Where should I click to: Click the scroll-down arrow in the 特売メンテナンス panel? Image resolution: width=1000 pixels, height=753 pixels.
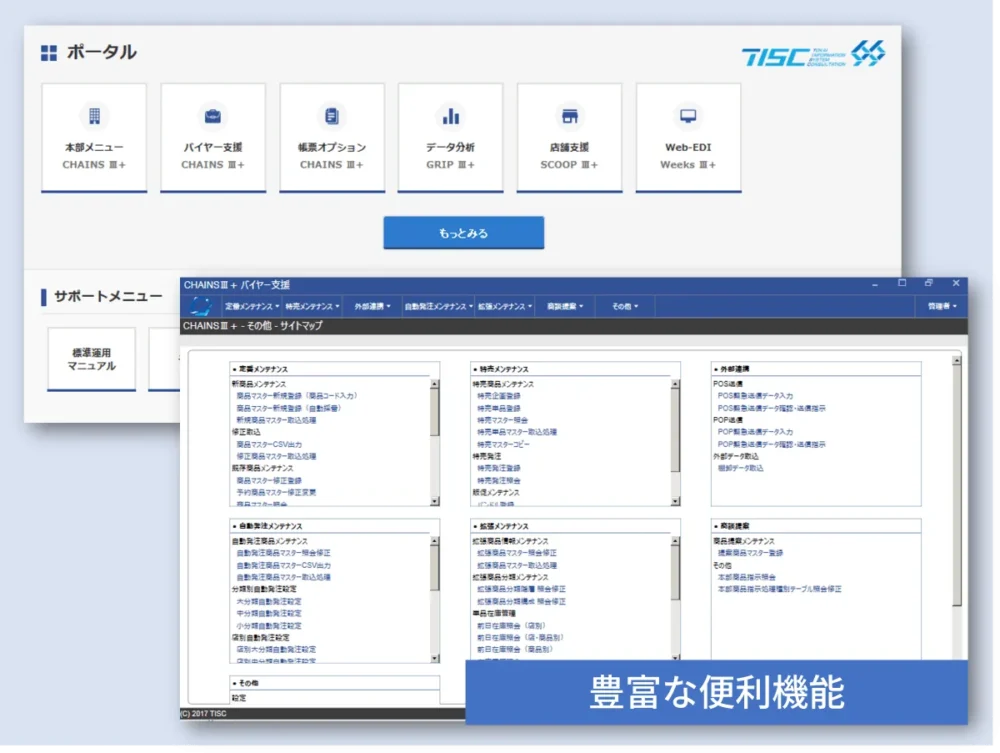pyautogui.click(x=675, y=502)
